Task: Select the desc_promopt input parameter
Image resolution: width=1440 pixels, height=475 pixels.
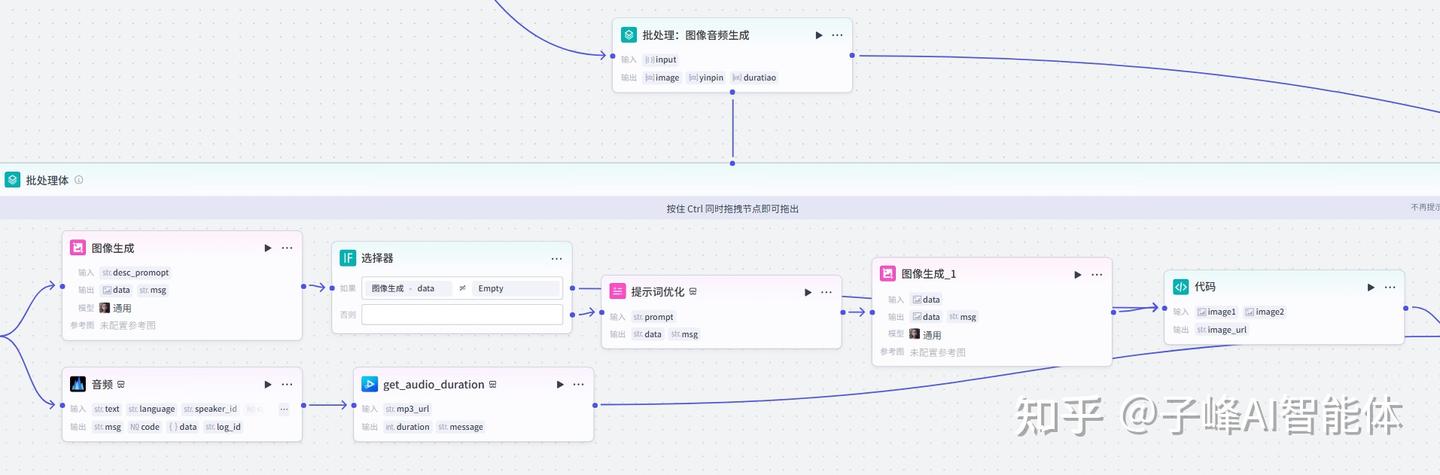Action: (135, 272)
